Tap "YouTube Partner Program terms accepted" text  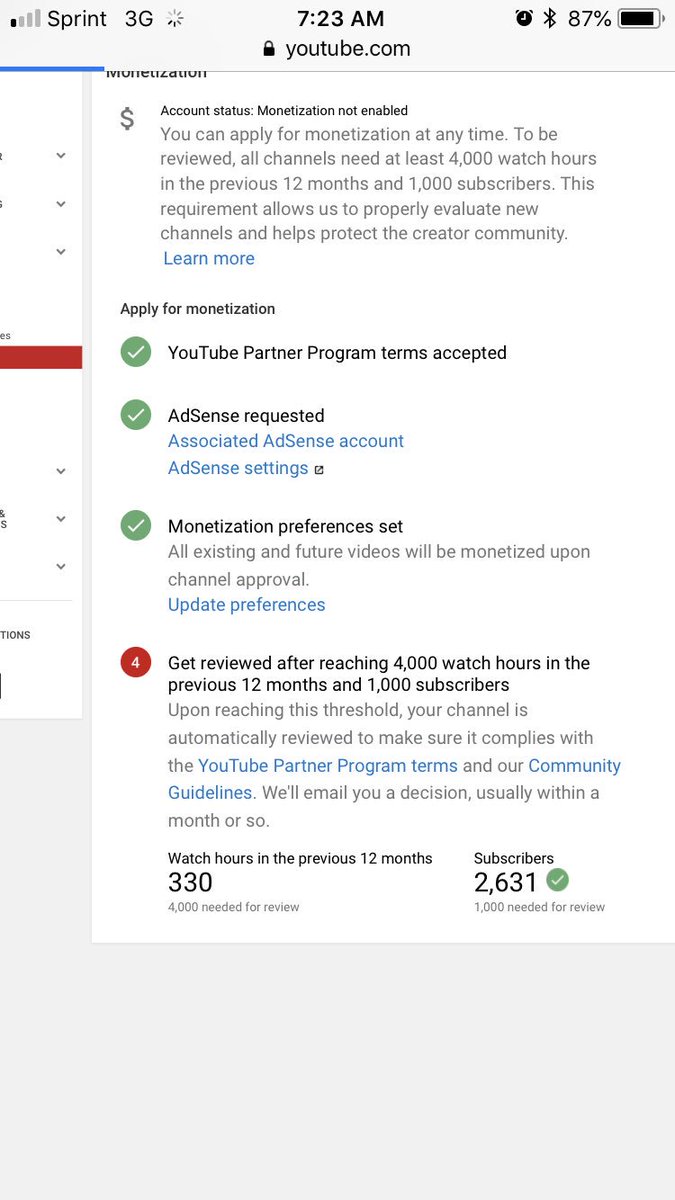pos(337,353)
